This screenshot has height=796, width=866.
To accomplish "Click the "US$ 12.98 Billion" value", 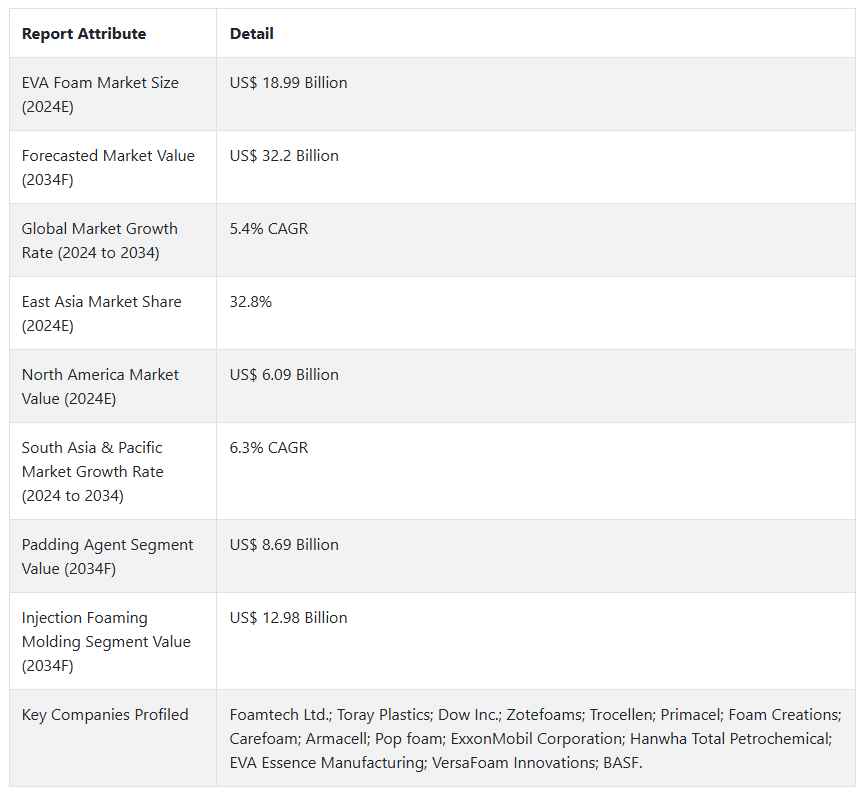I will tap(289, 618).
